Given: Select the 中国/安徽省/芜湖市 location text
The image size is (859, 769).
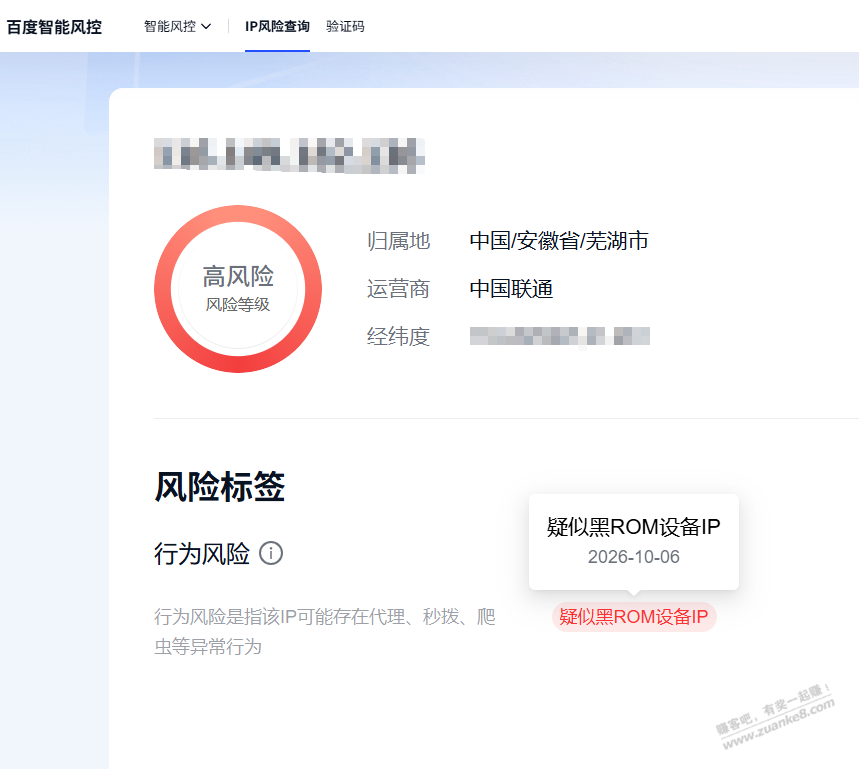Looking at the screenshot, I should (559, 241).
